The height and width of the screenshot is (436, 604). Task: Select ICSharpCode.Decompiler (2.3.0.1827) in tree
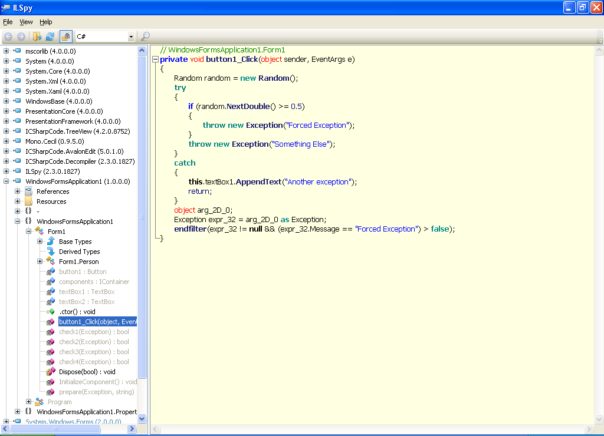pyautogui.click(x=80, y=161)
